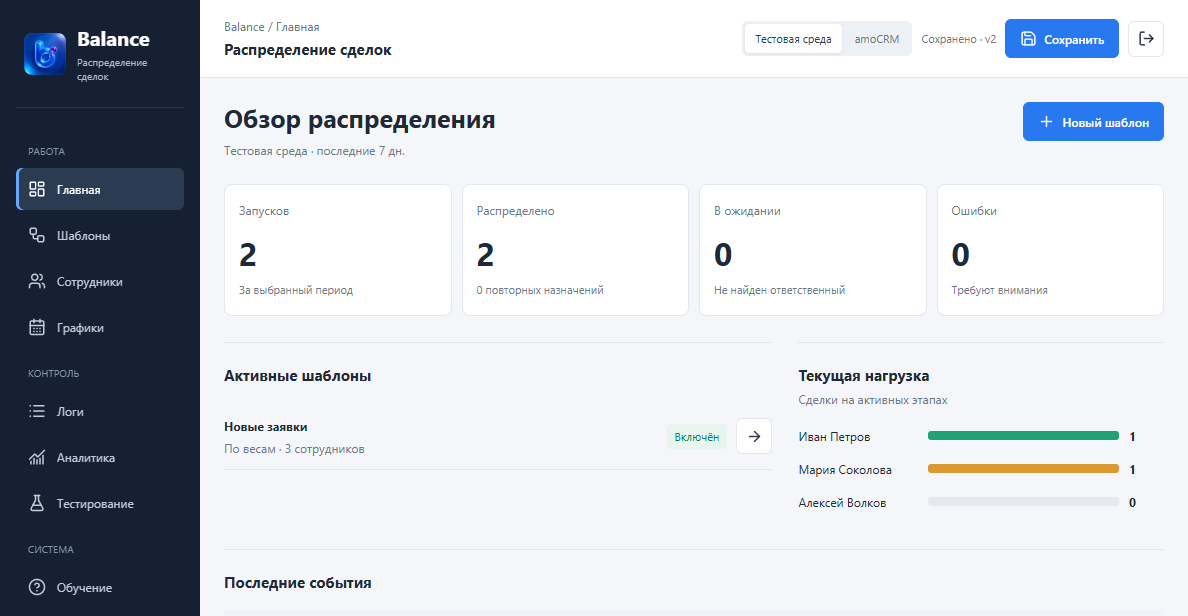Click the Ошибки stat card

tap(1050, 250)
